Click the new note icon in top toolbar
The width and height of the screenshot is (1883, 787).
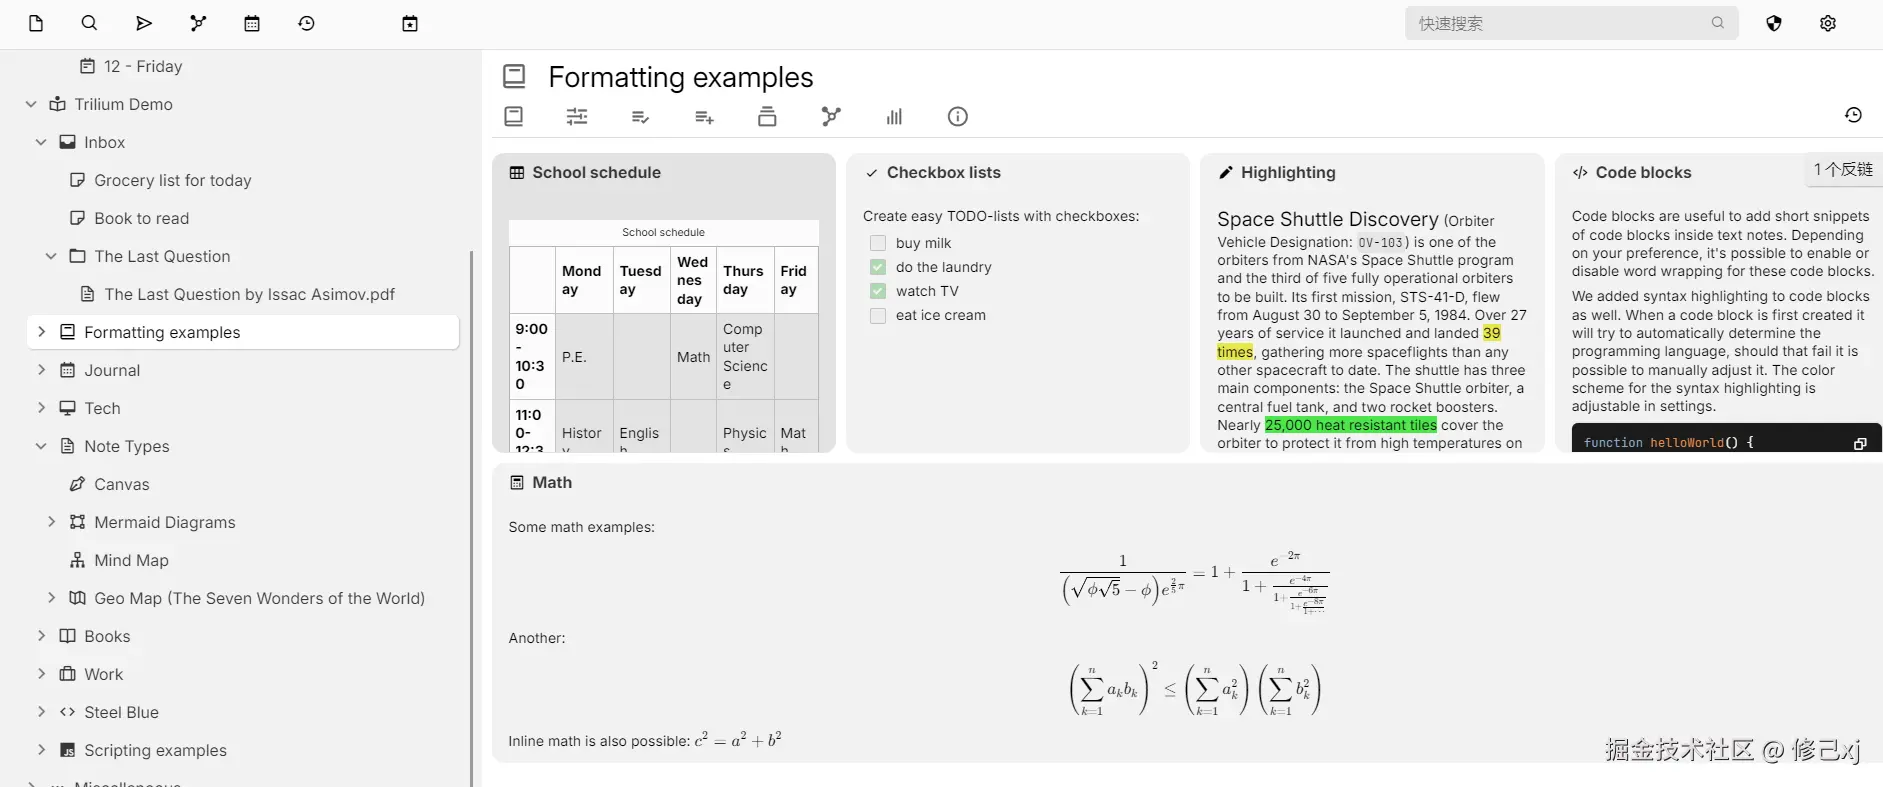(x=36, y=23)
